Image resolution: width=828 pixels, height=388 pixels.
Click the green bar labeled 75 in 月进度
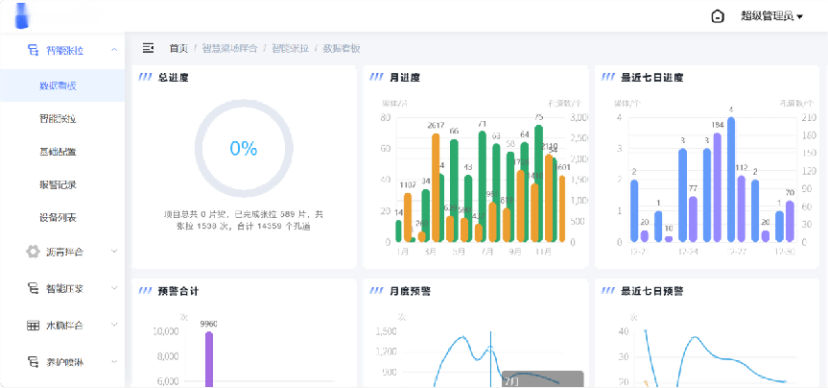[539, 183]
